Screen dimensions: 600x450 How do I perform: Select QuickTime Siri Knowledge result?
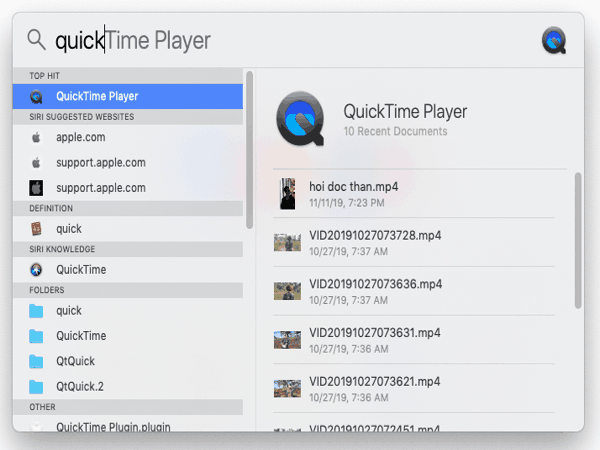tap(128, 270)
